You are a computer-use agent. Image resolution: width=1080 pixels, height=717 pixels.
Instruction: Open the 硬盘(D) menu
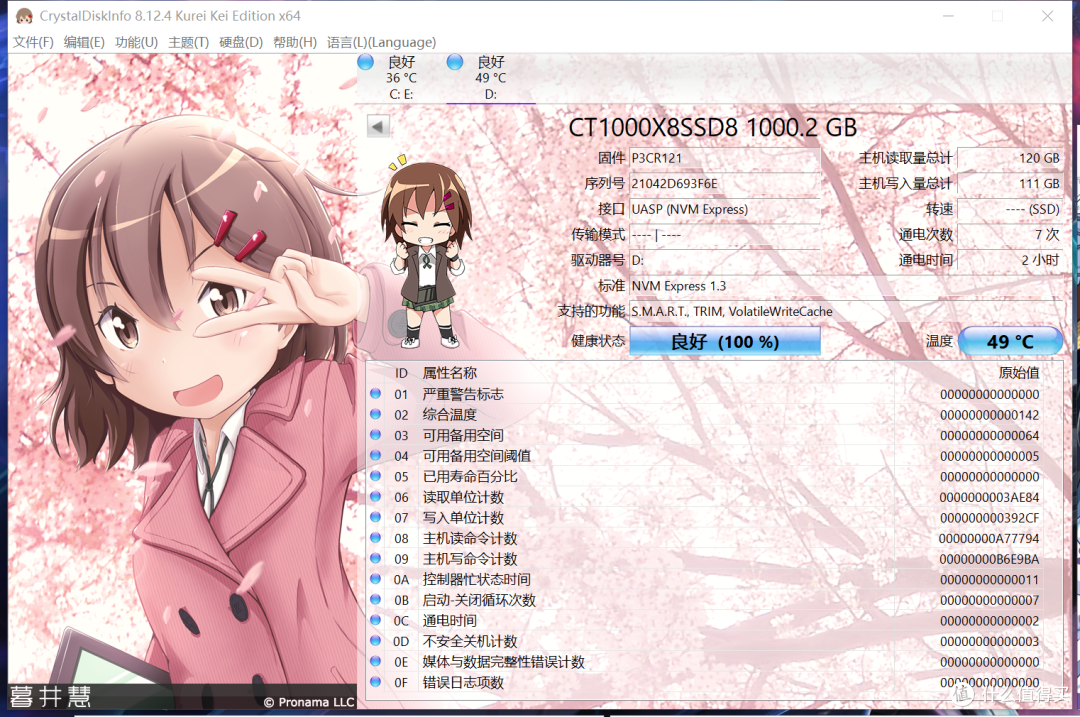[x=241, y=42]
